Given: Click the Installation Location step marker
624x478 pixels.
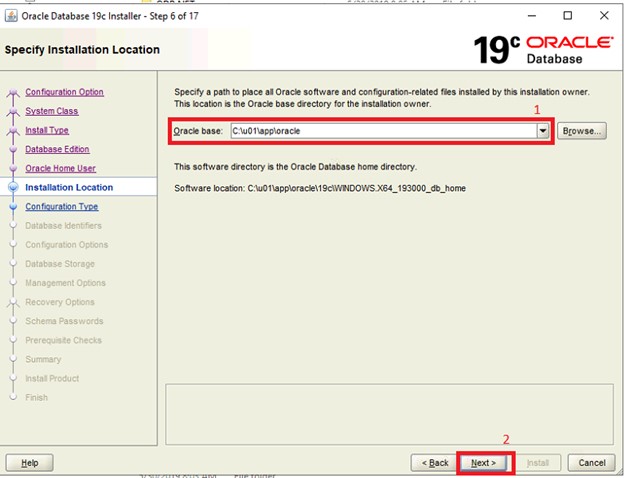Looking at the screenshot, I should (13, 187).
